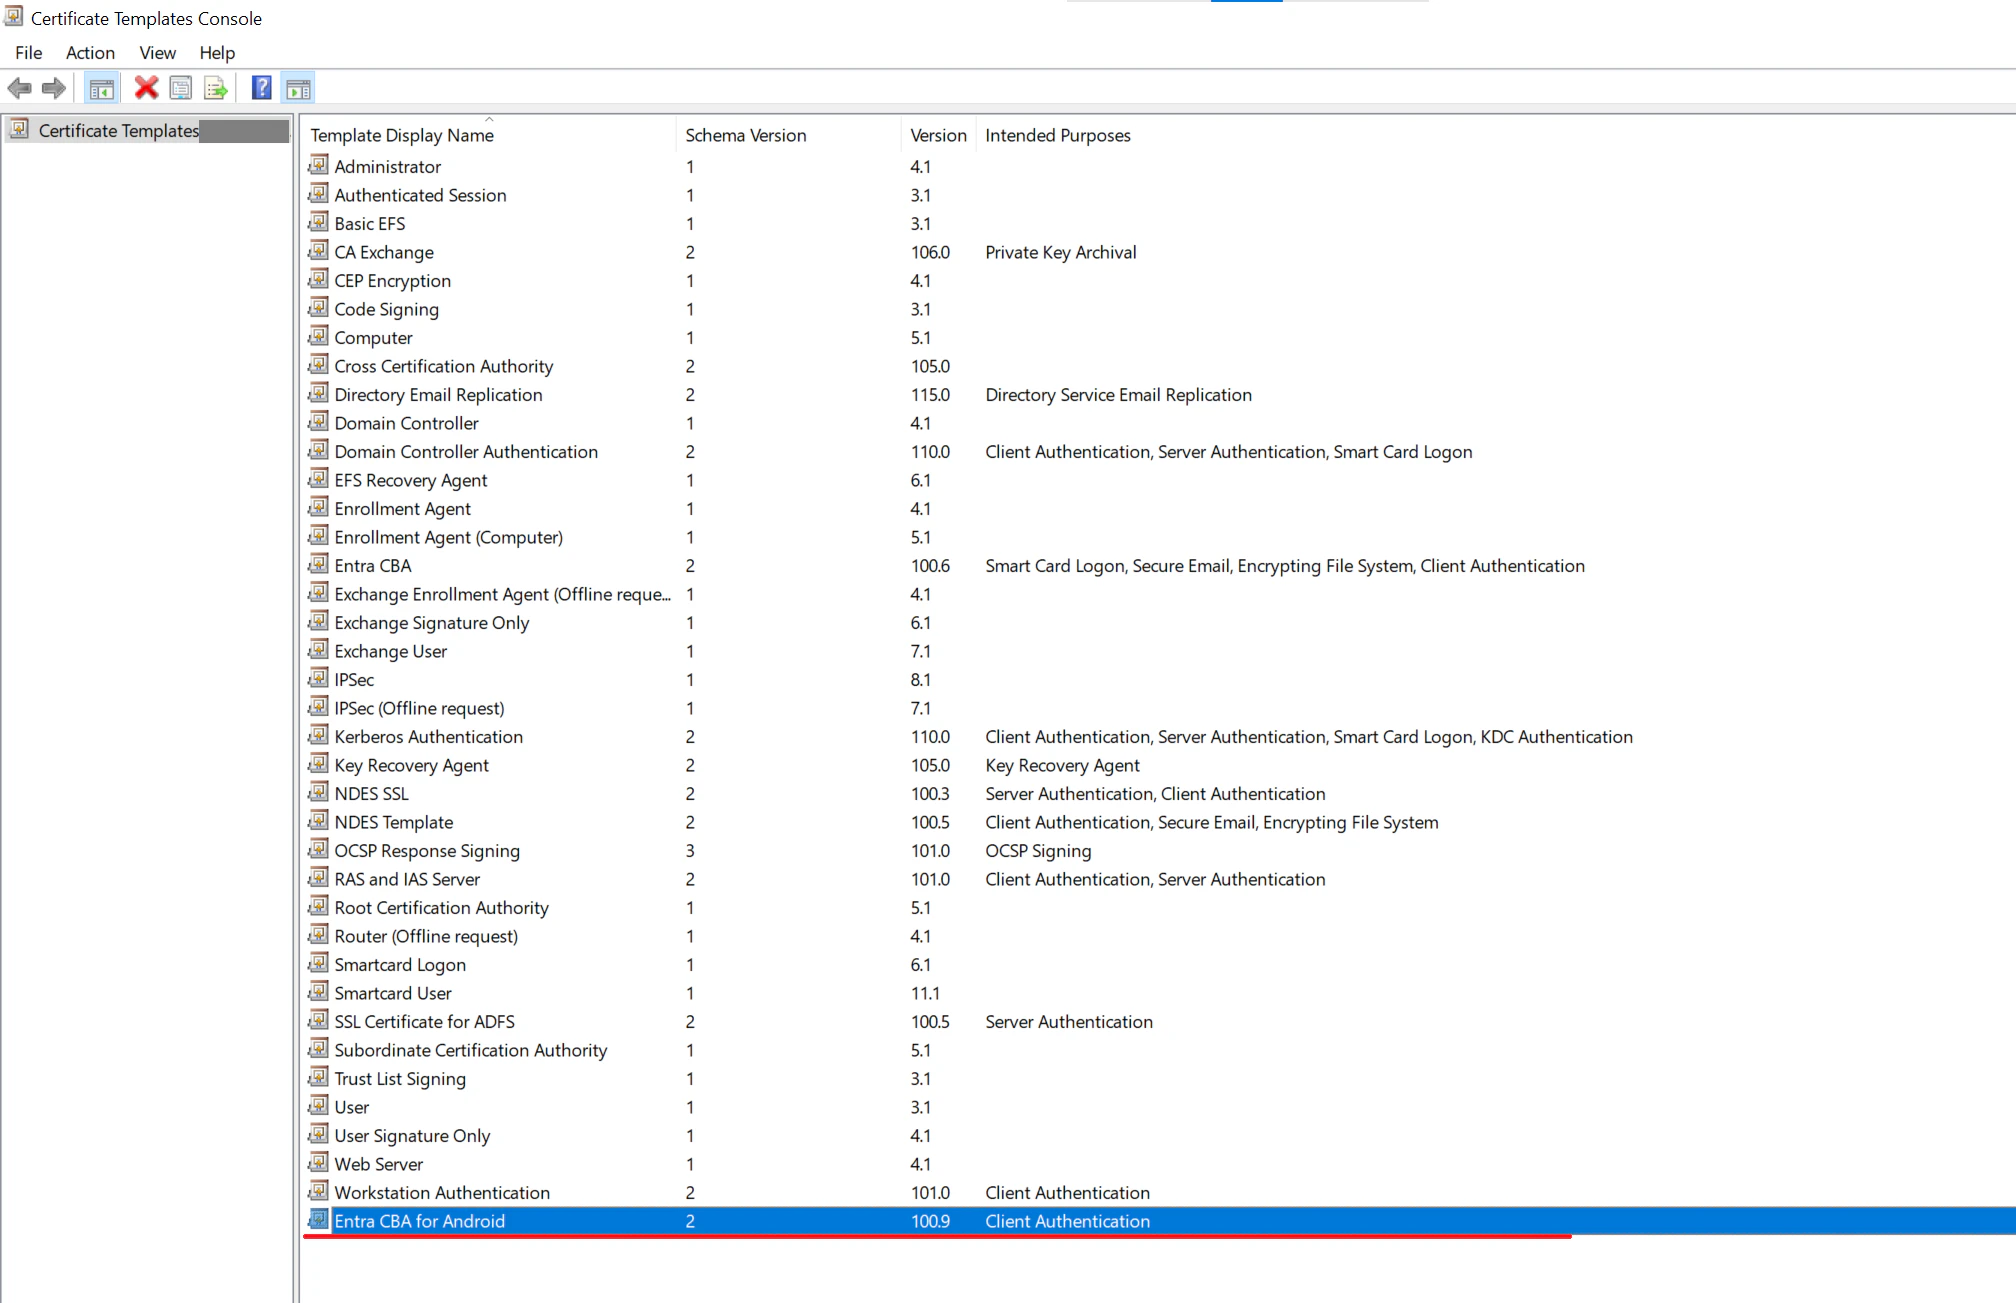Image resolution: width=2016 pixels, height=1303 pixels.
Task: Click the icon beside the Basic EFS template
Action: [319, 222]
